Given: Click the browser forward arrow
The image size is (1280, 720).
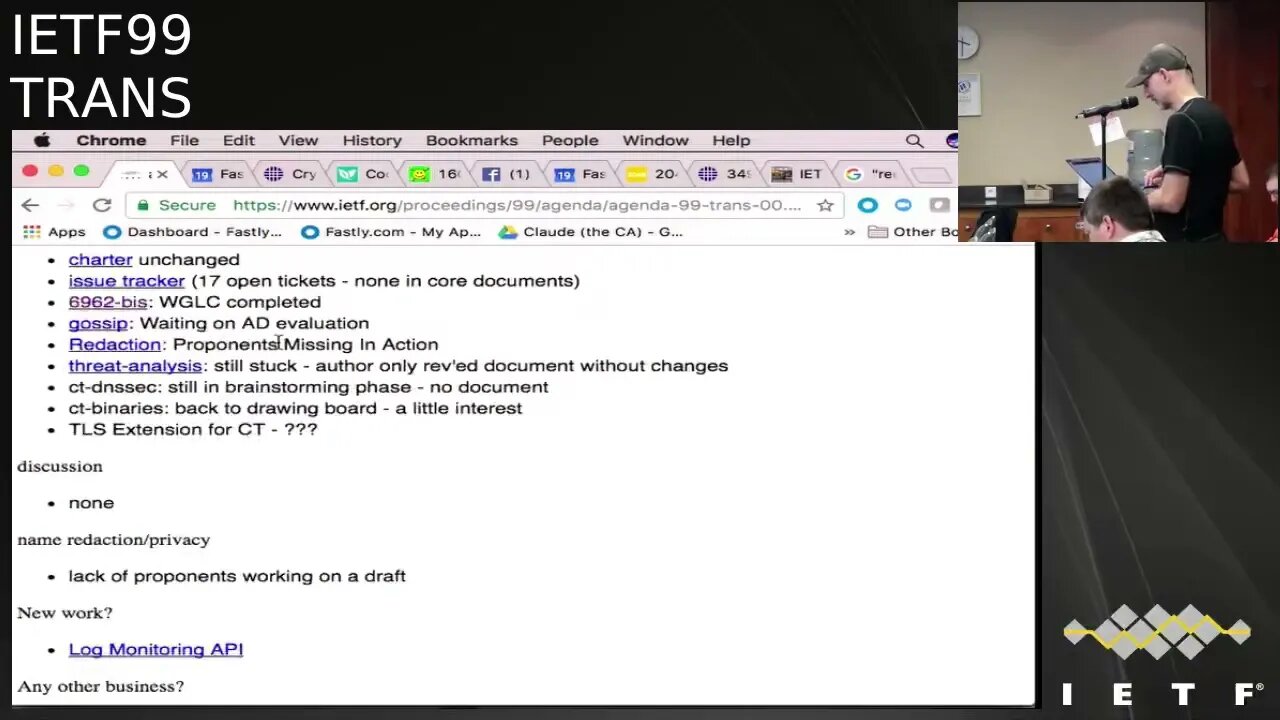Looking at the screenshot, I should tap(66, 205).
